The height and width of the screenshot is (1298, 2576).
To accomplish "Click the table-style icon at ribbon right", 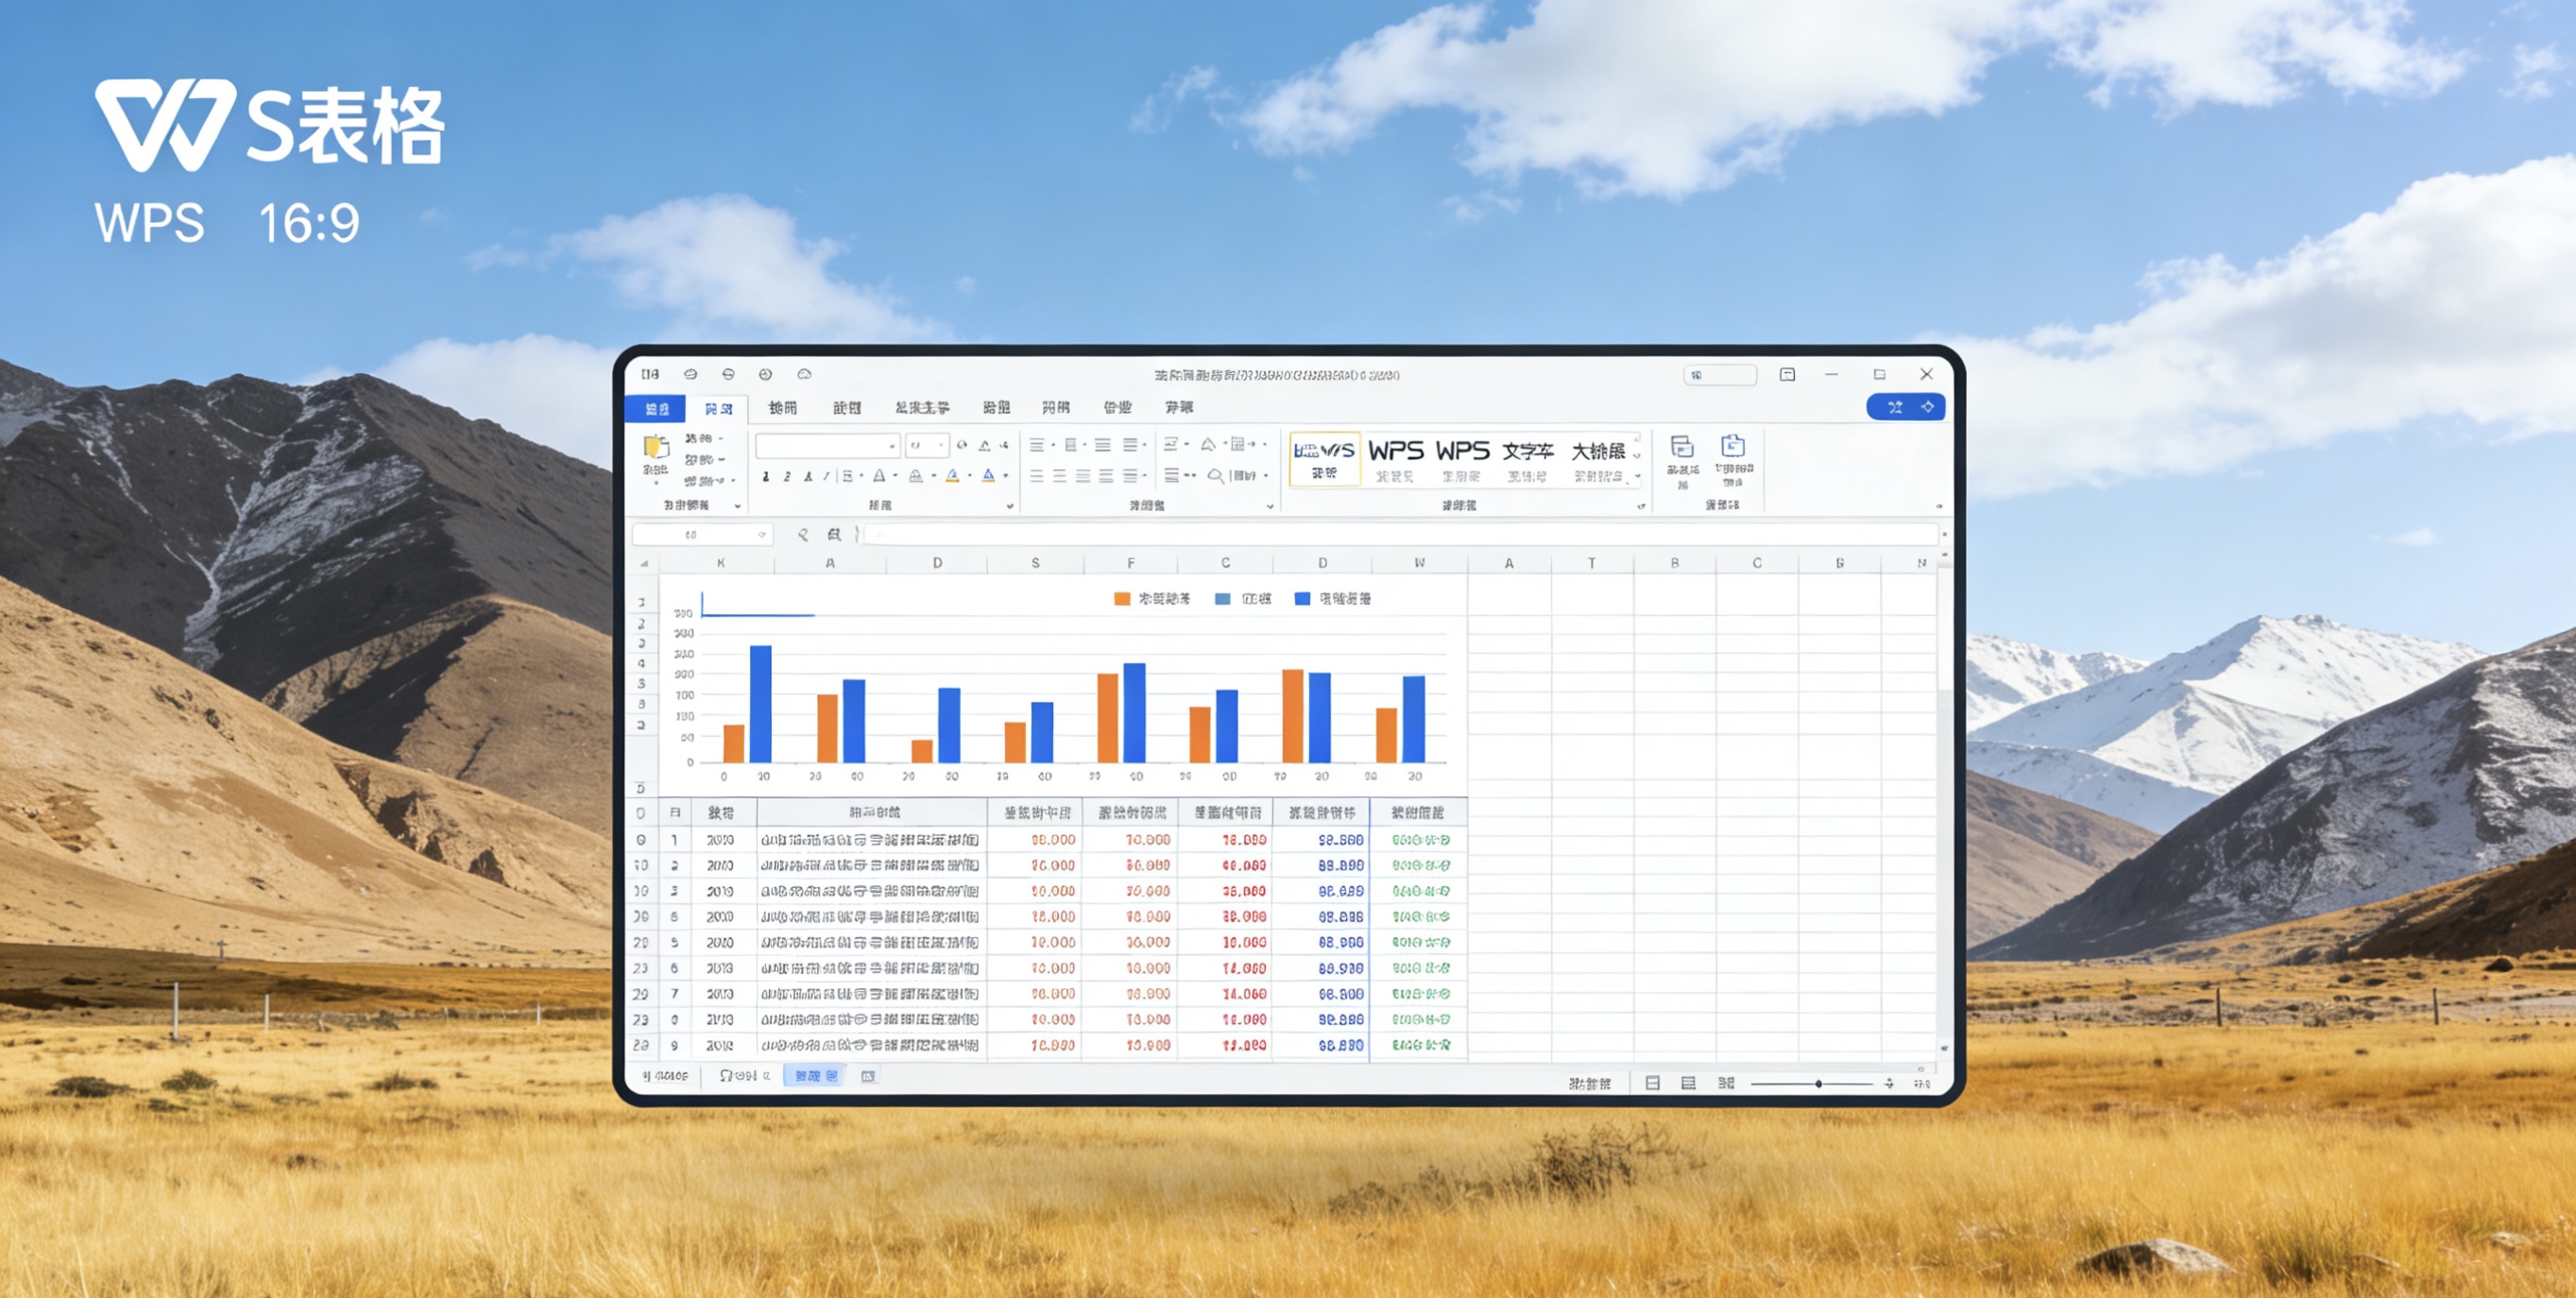I will pos(1682,447).
